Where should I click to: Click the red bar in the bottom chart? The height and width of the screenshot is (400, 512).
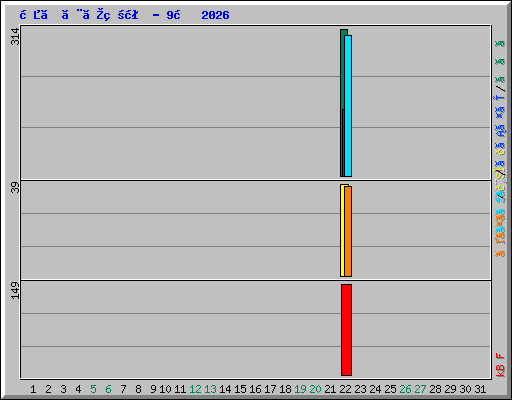coord(346,330)
